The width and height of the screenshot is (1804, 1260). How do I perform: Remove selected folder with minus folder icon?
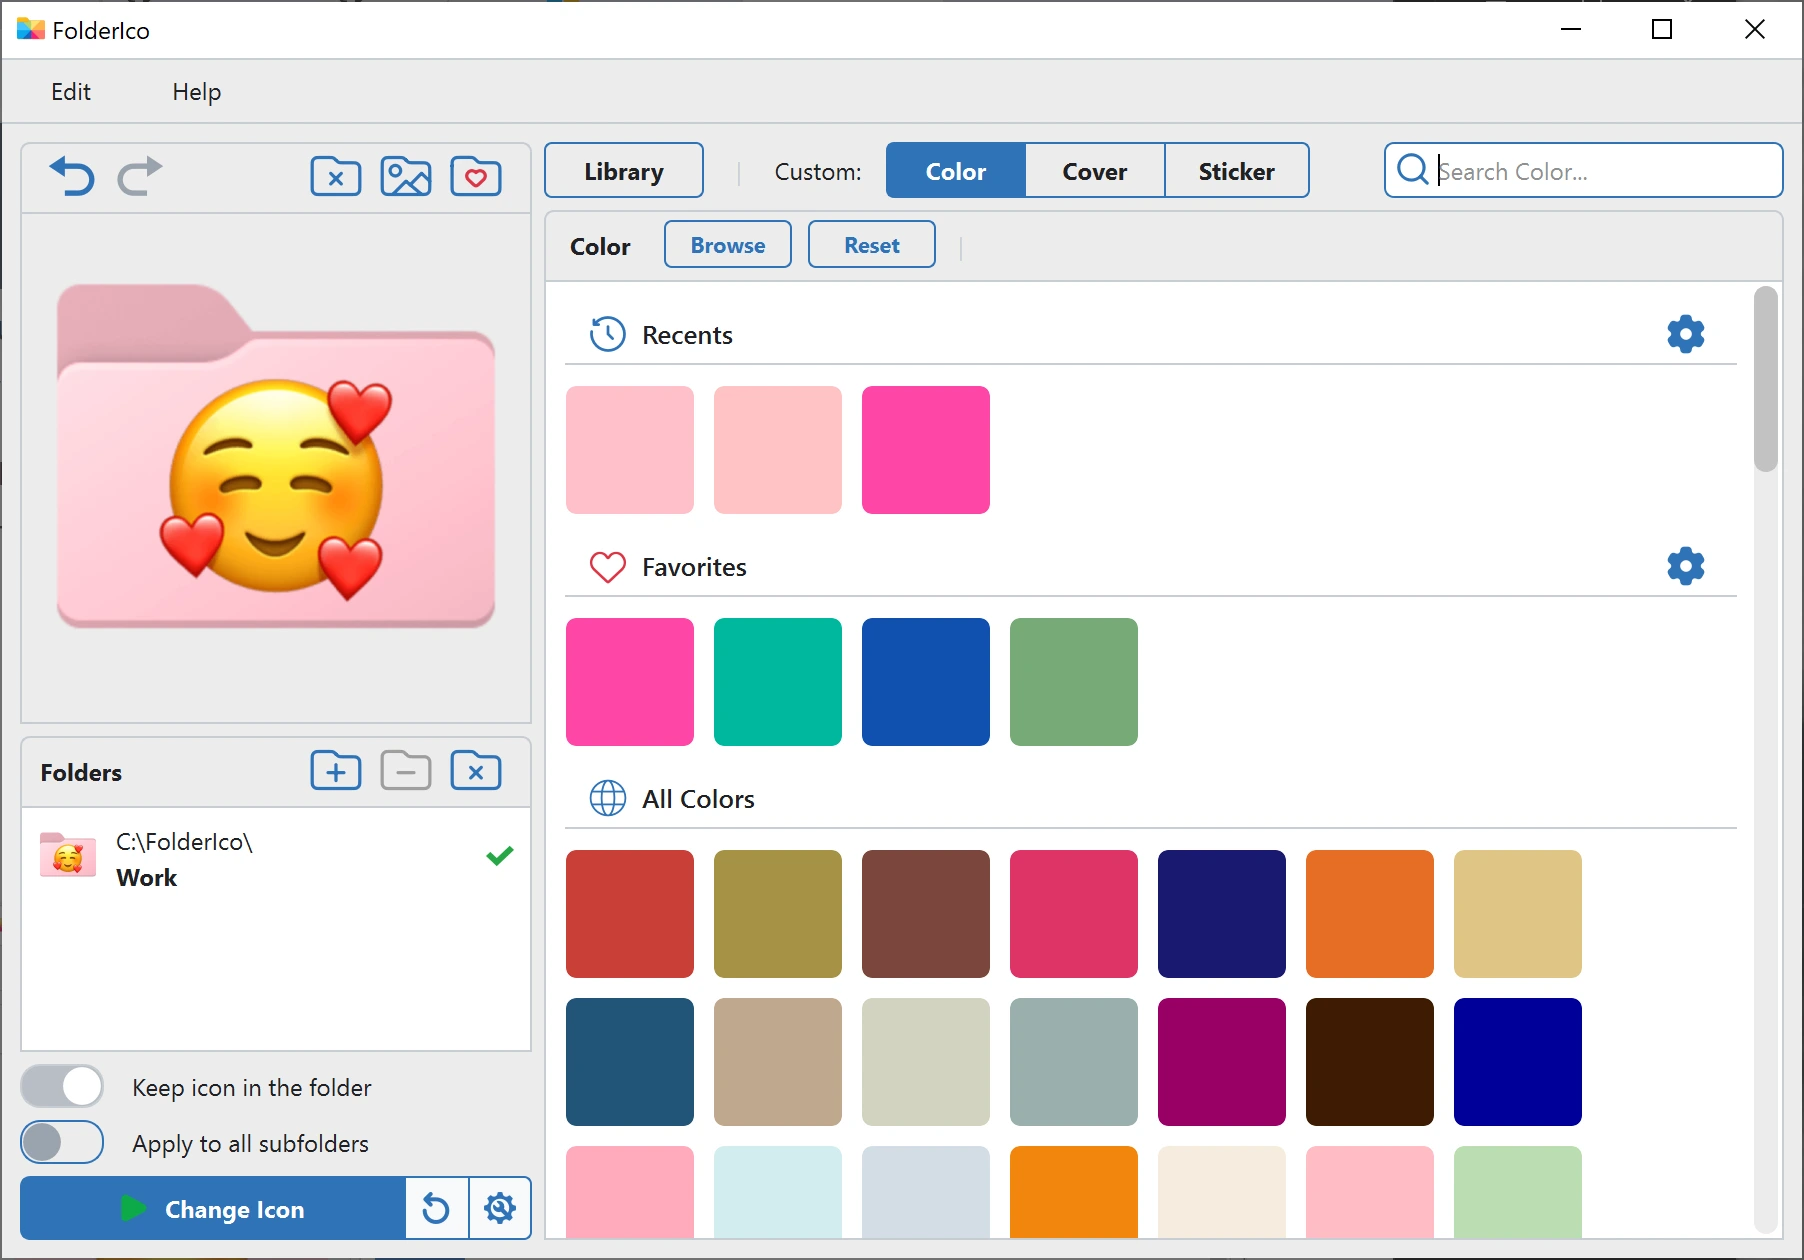click(406, 771)
